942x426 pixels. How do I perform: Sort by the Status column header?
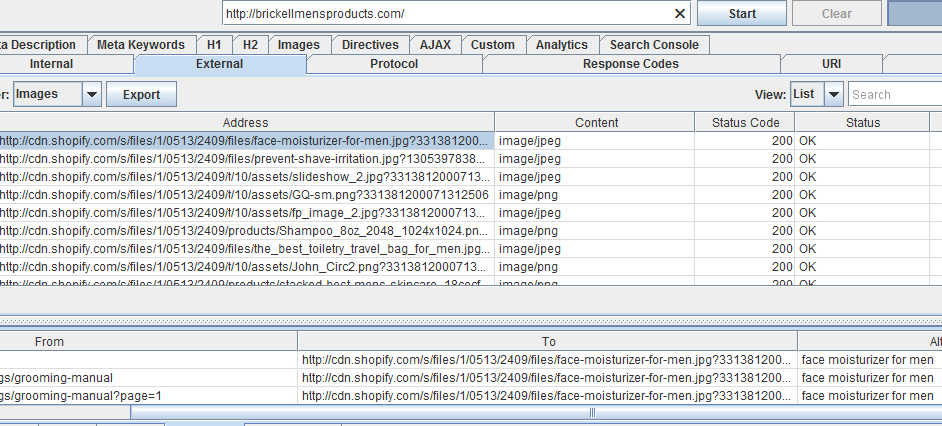coord(863,123)
